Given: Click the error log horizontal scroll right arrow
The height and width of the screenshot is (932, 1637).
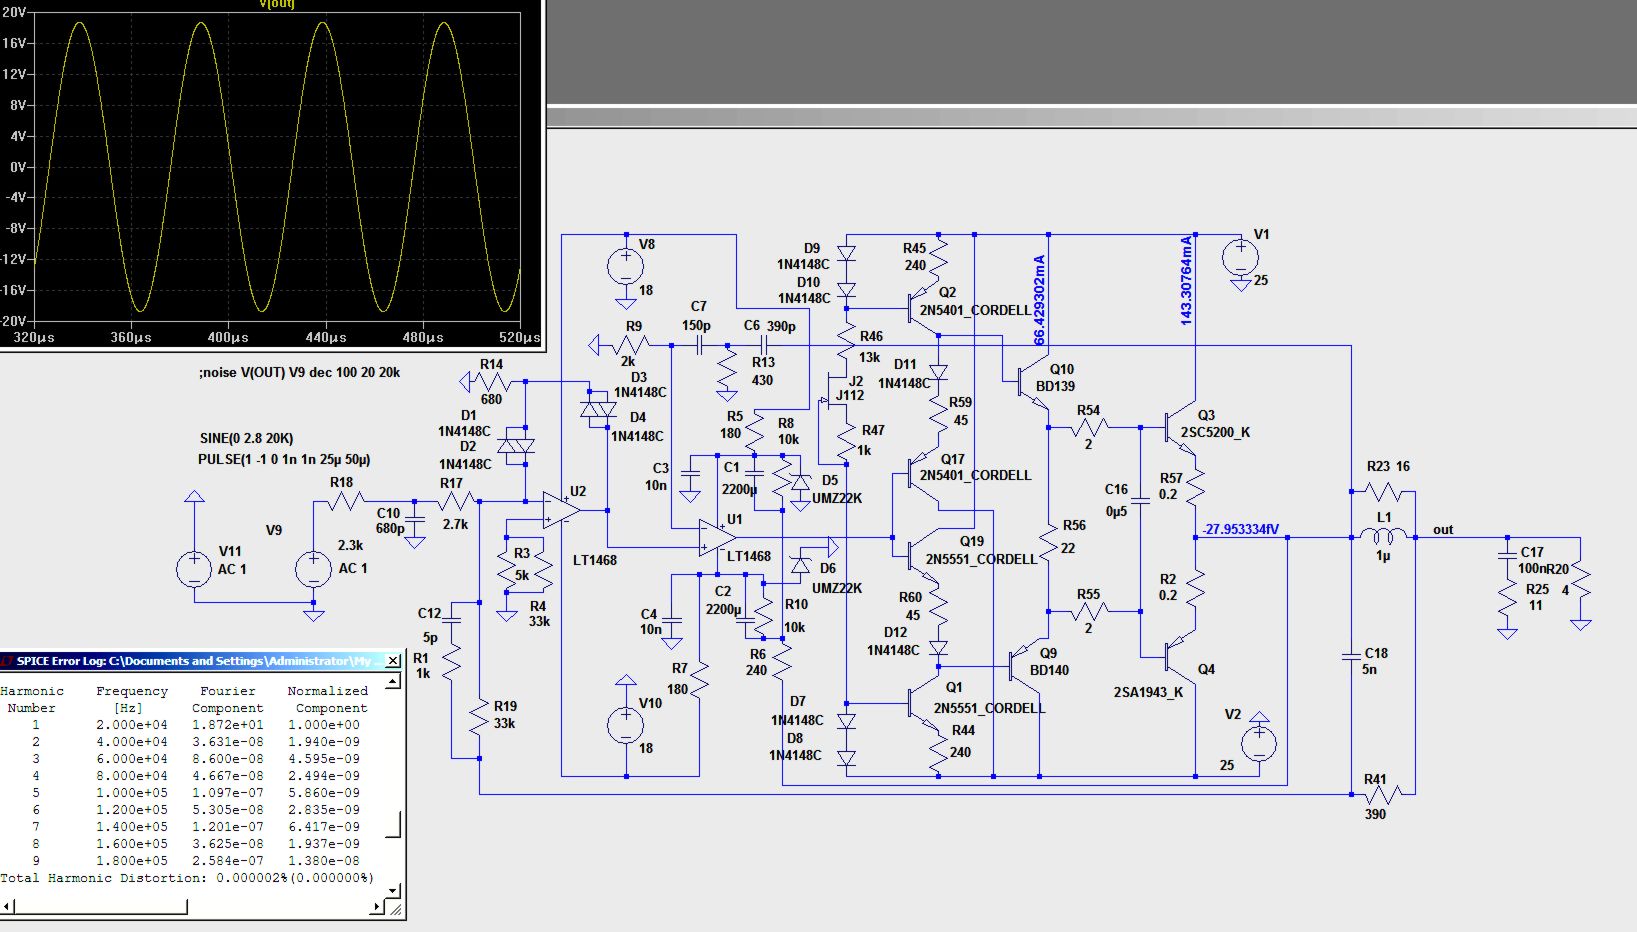Looking at the screenshot, I should 377,906.
